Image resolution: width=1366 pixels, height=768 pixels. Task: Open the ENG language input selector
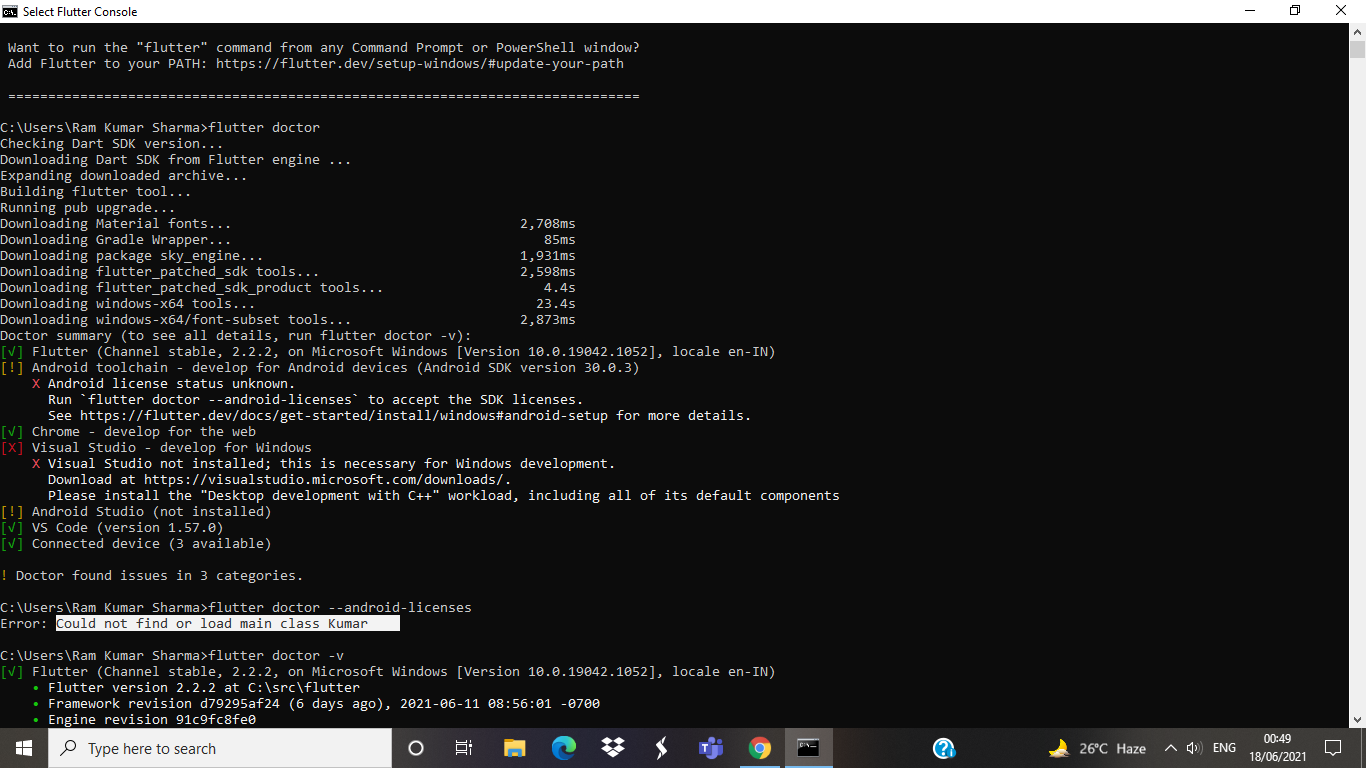1223,748
